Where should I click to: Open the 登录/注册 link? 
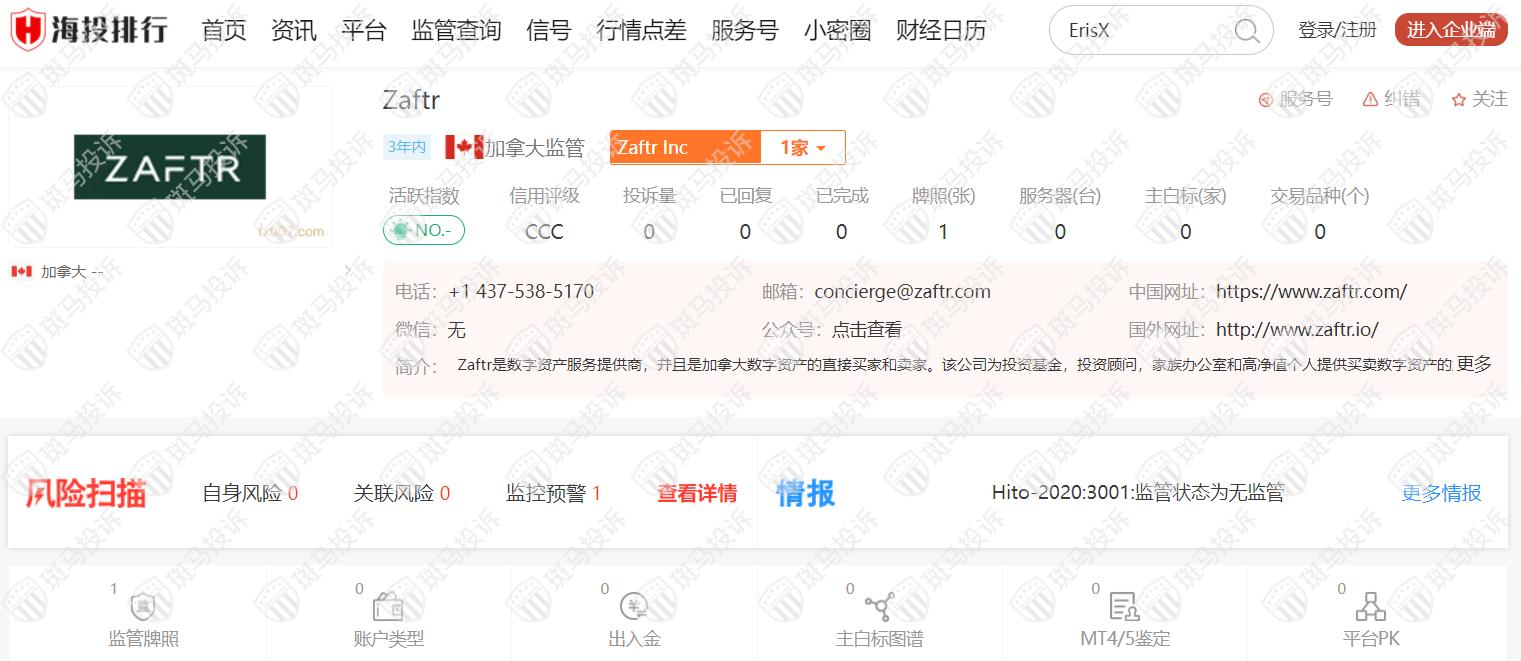pos(1336,30)
